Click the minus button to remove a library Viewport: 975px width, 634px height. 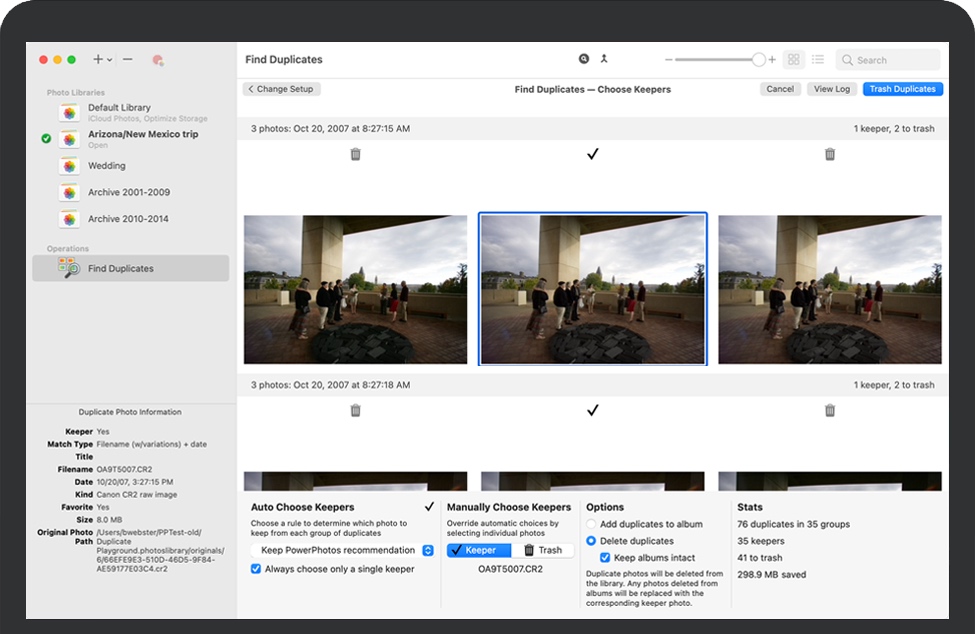[x=128, y=60]
